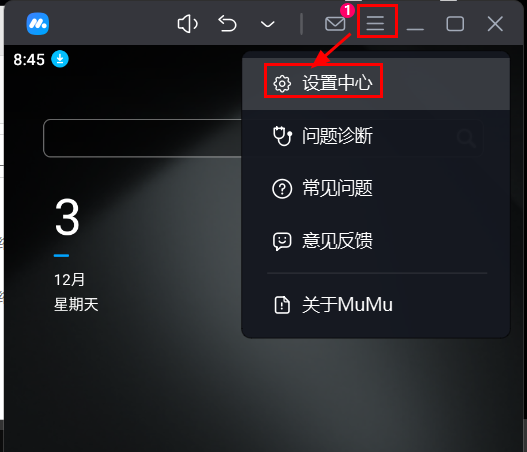Click inside the home search box
Viewport: 527px width, 452px height.
coord(143,138)
